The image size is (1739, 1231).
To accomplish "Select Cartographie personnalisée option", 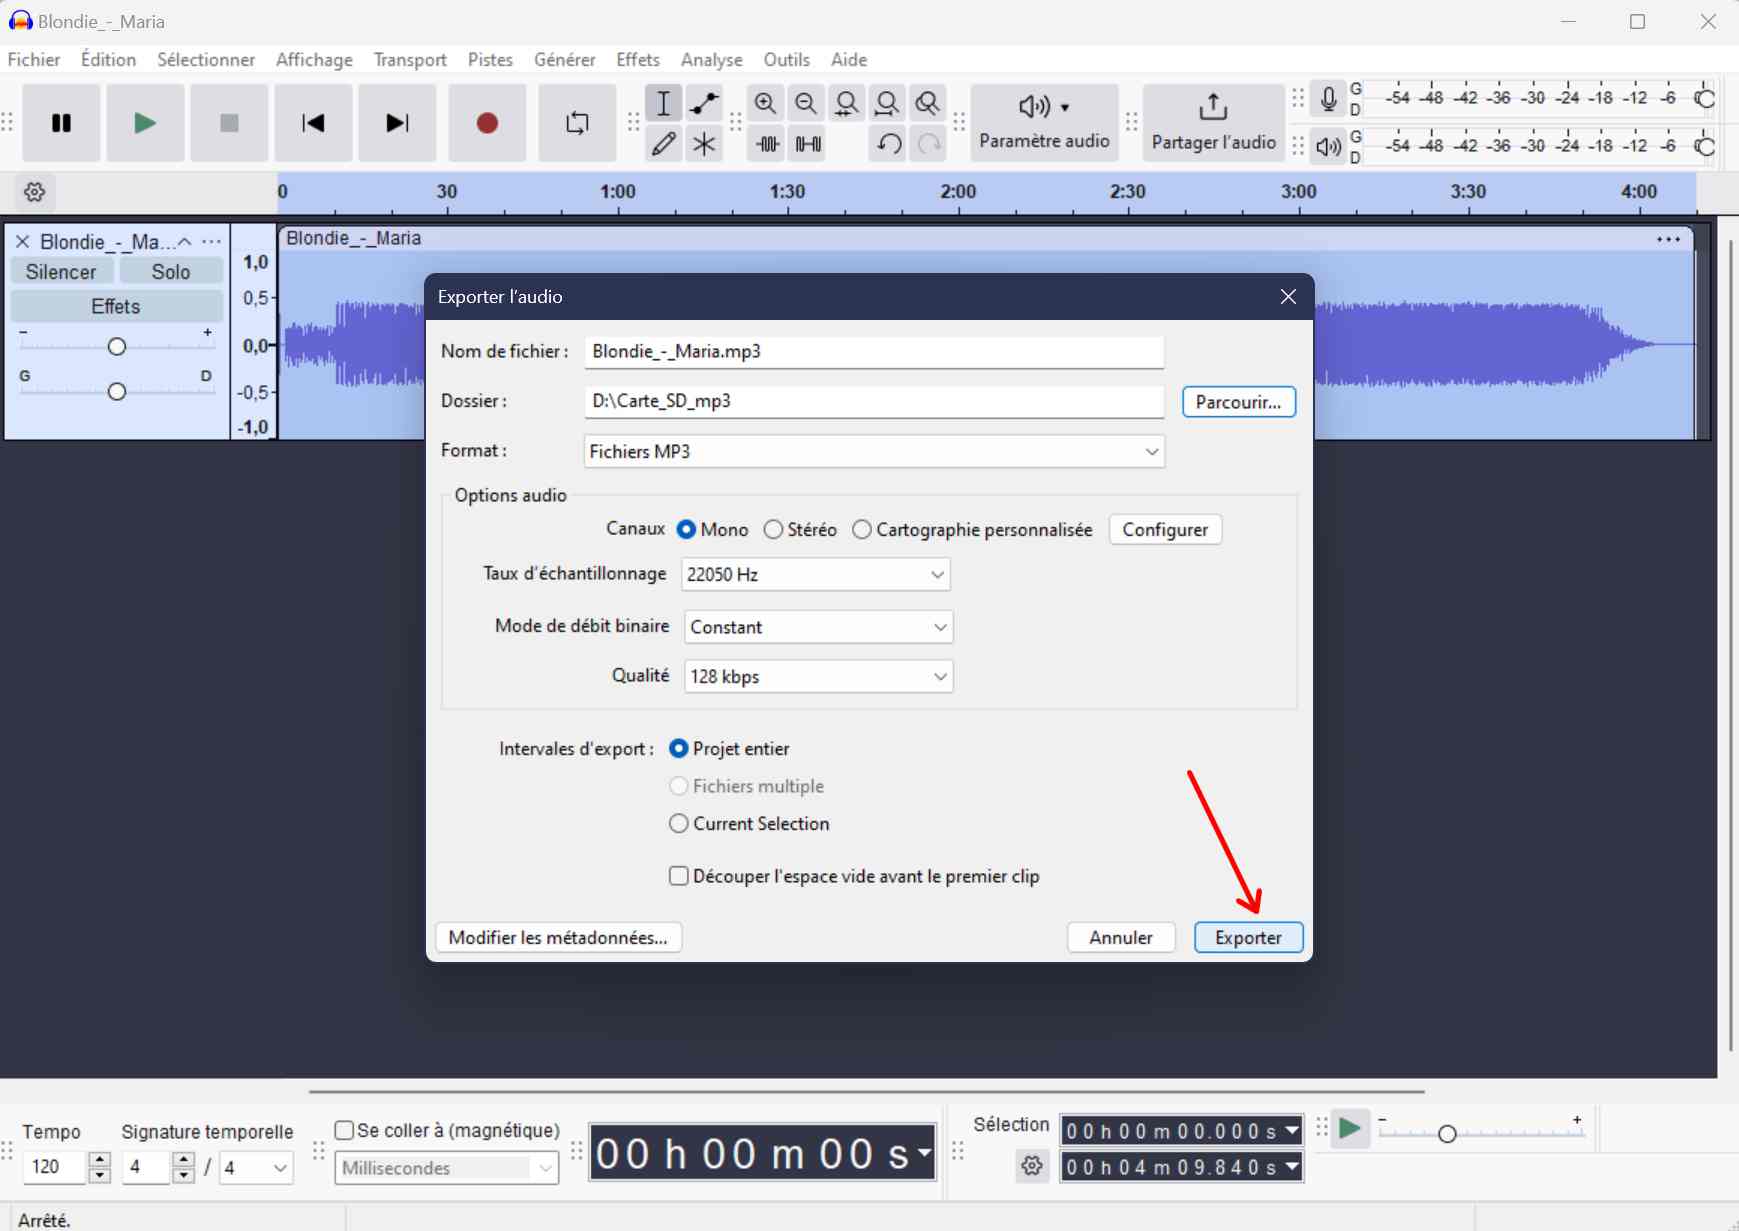I will coord(972,530).
